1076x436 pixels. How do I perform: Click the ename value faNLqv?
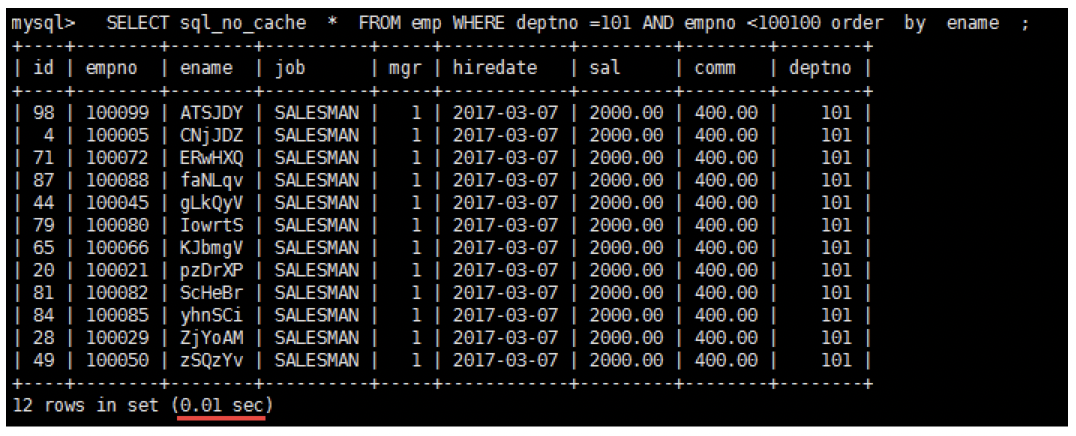coord(211,181)
